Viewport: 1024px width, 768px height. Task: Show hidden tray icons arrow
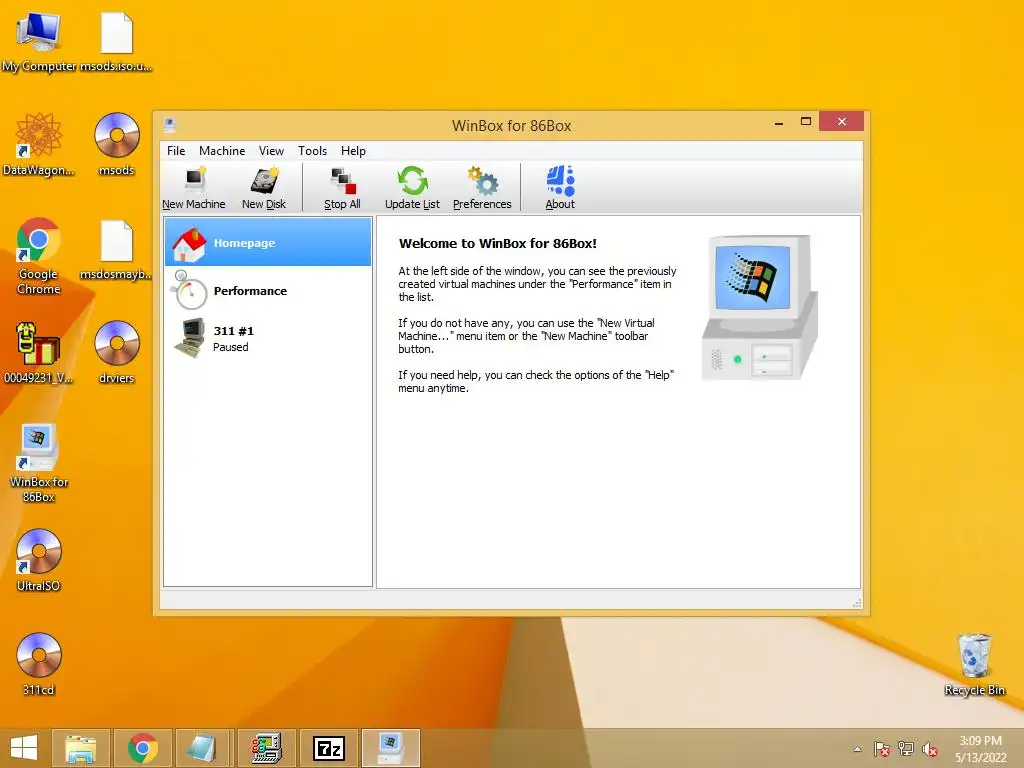pyautogui.click(x=857, y=749)
